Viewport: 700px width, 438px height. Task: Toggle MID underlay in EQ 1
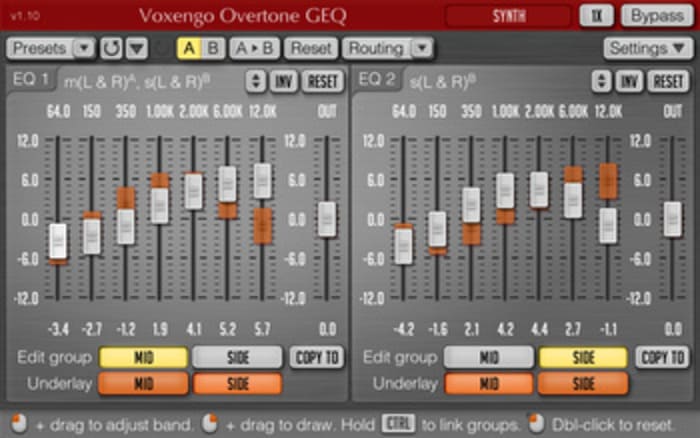click(x=144, y=384)
